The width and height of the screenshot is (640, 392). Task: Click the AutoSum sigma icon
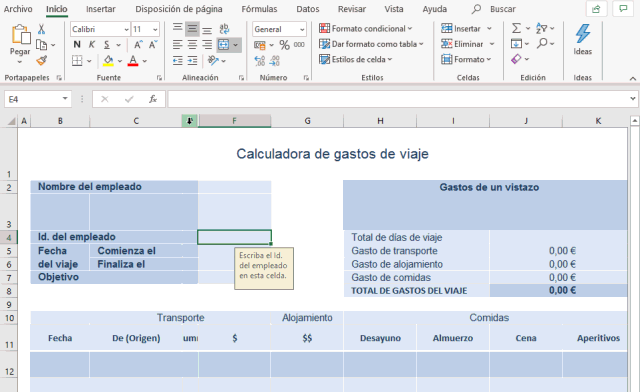click(x=516, y=28)
